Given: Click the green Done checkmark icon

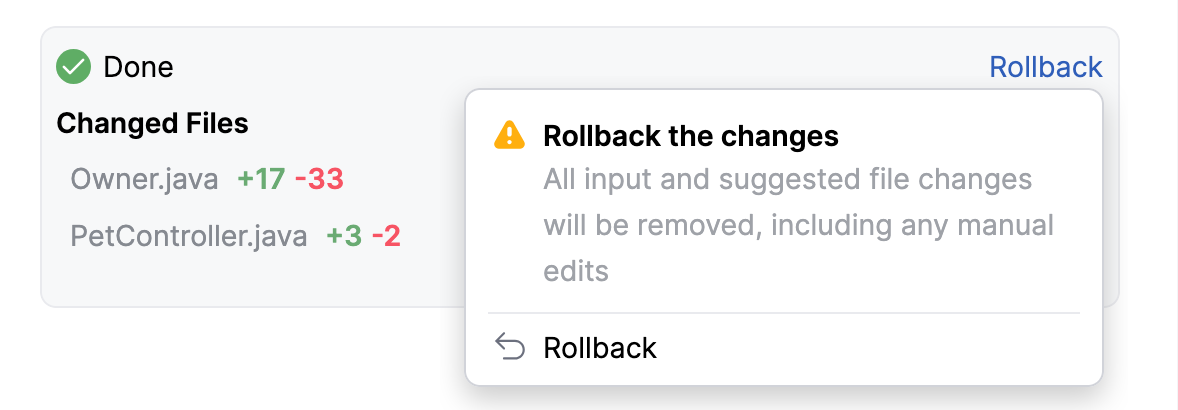Looking at the screenshot, I should click(74, 67).
